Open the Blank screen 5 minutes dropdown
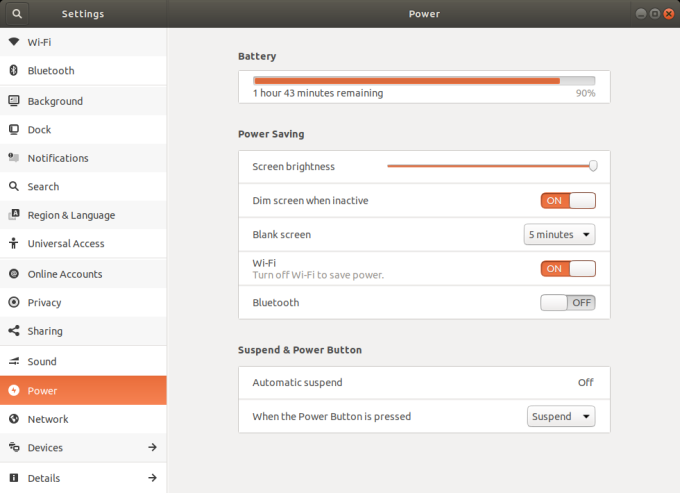This screenshot has width=680, height=493. point(559,235)
